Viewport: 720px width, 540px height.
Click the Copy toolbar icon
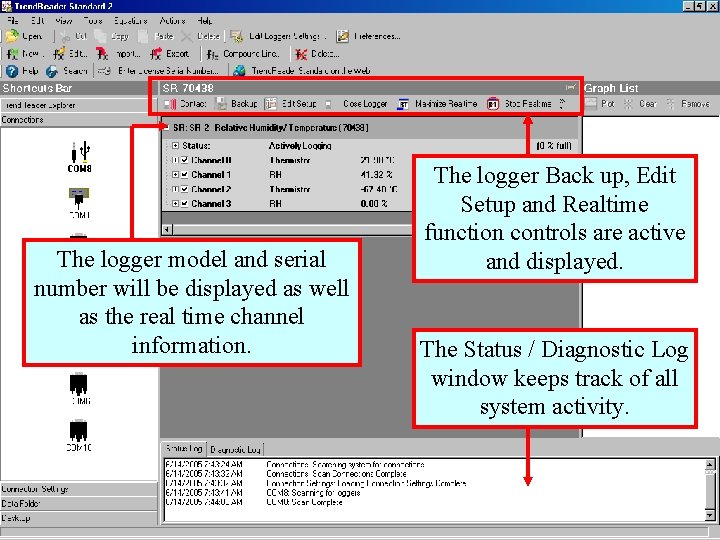click(100, 36)
